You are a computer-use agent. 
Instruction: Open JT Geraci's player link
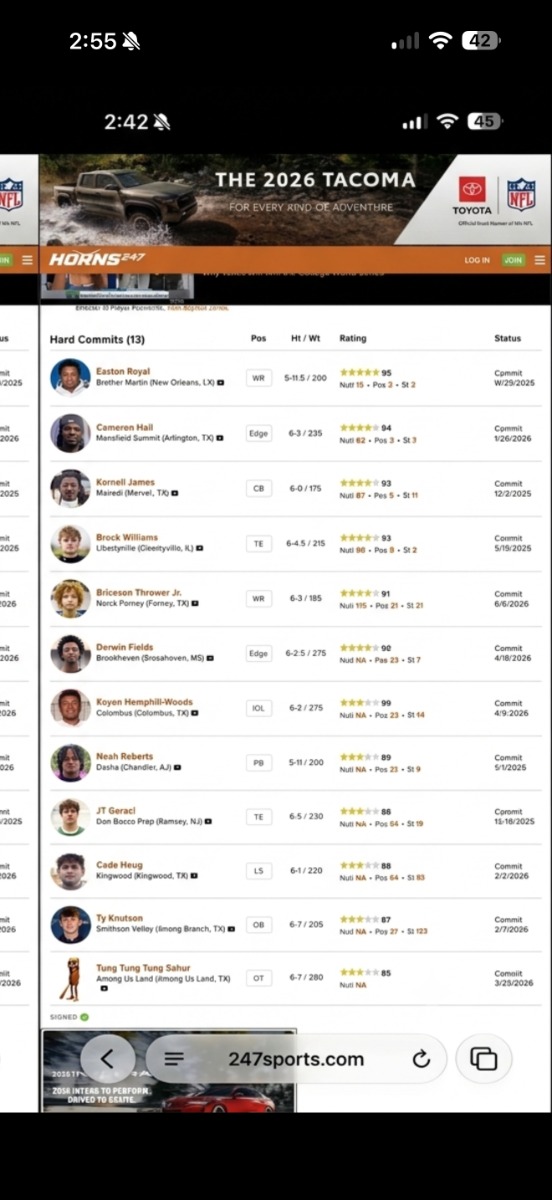click(x=116, y=810)
